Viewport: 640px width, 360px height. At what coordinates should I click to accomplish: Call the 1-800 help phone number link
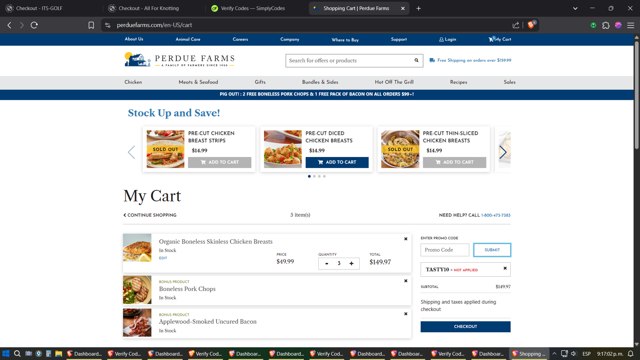click(x=496, y=215)
